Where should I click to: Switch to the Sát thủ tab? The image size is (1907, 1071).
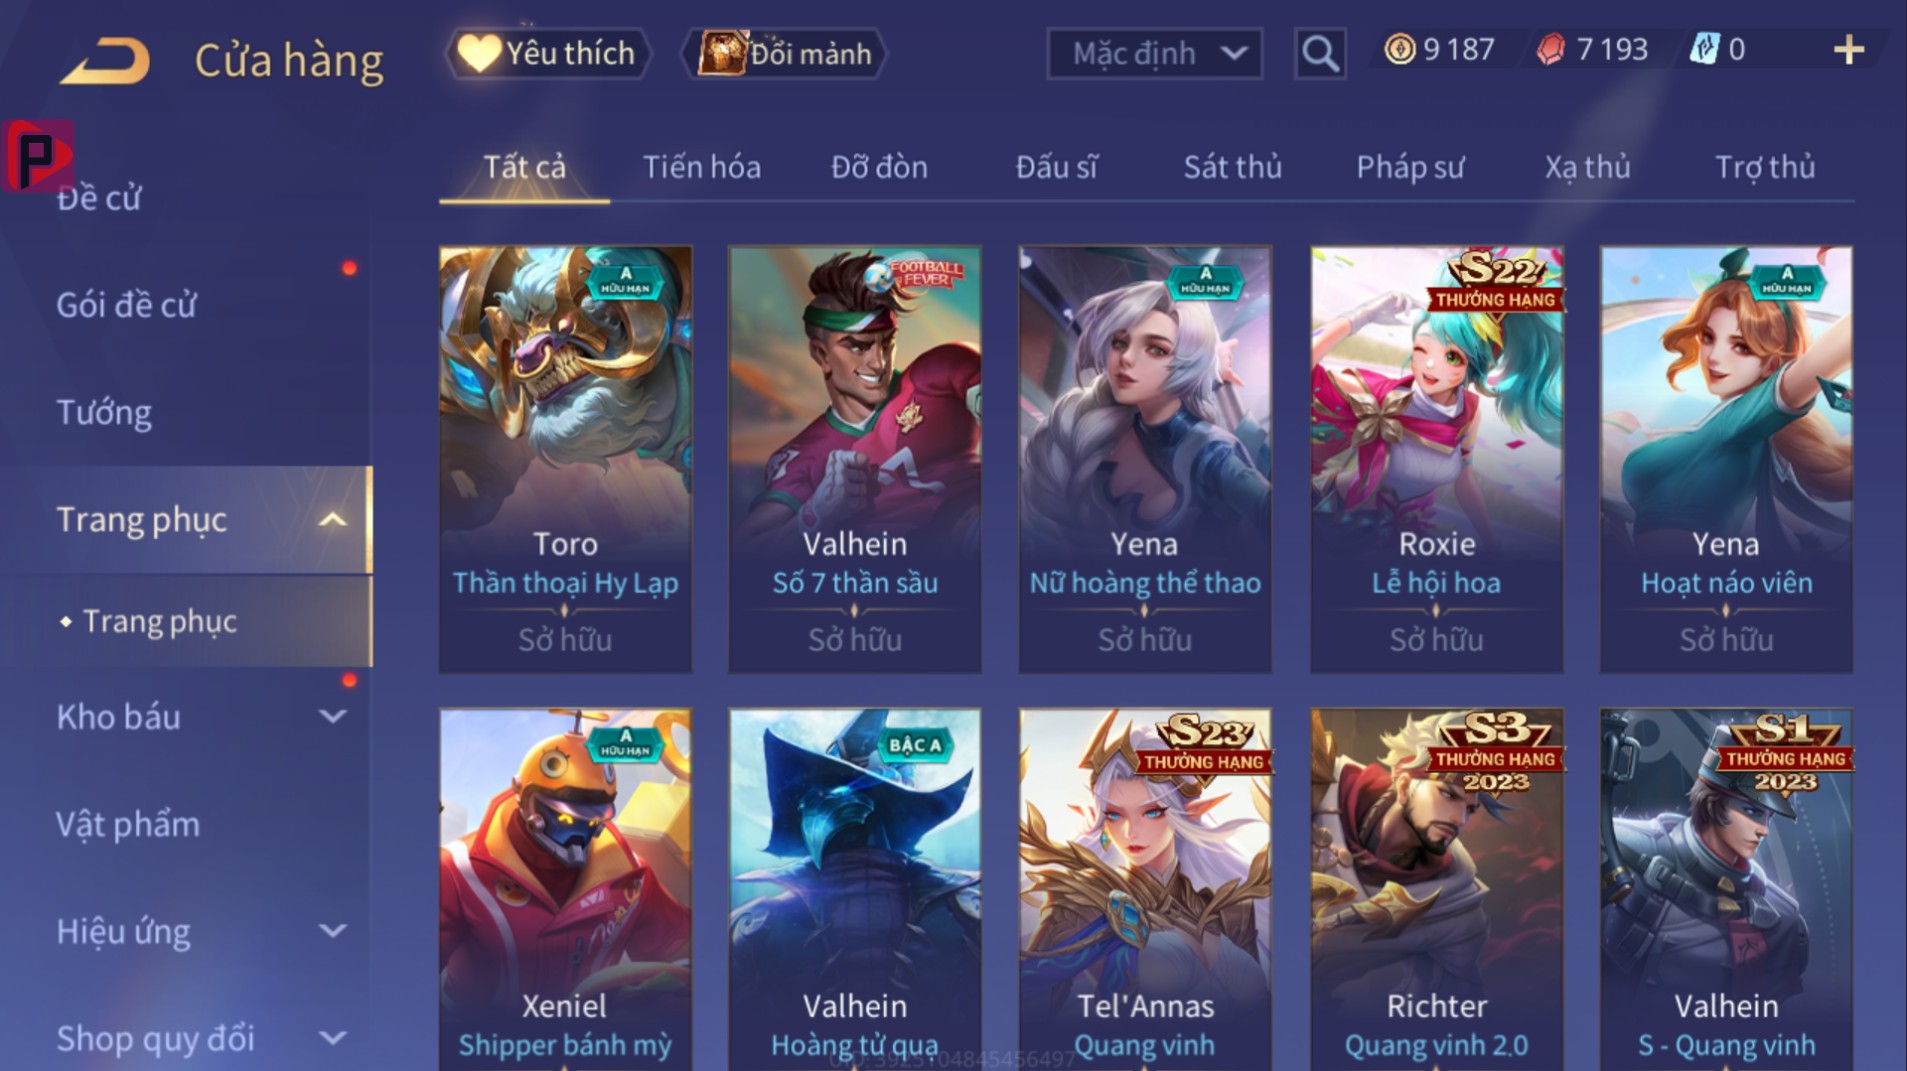[1232, 167]
